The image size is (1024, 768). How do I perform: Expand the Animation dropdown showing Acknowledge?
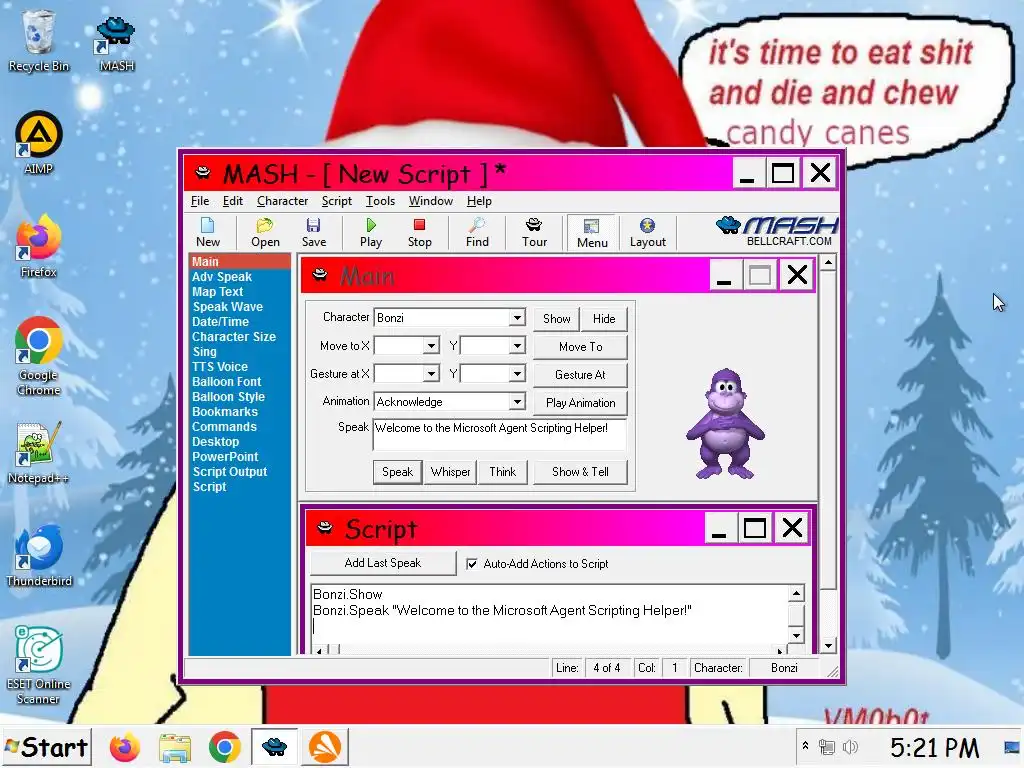[x=517, y=402]
